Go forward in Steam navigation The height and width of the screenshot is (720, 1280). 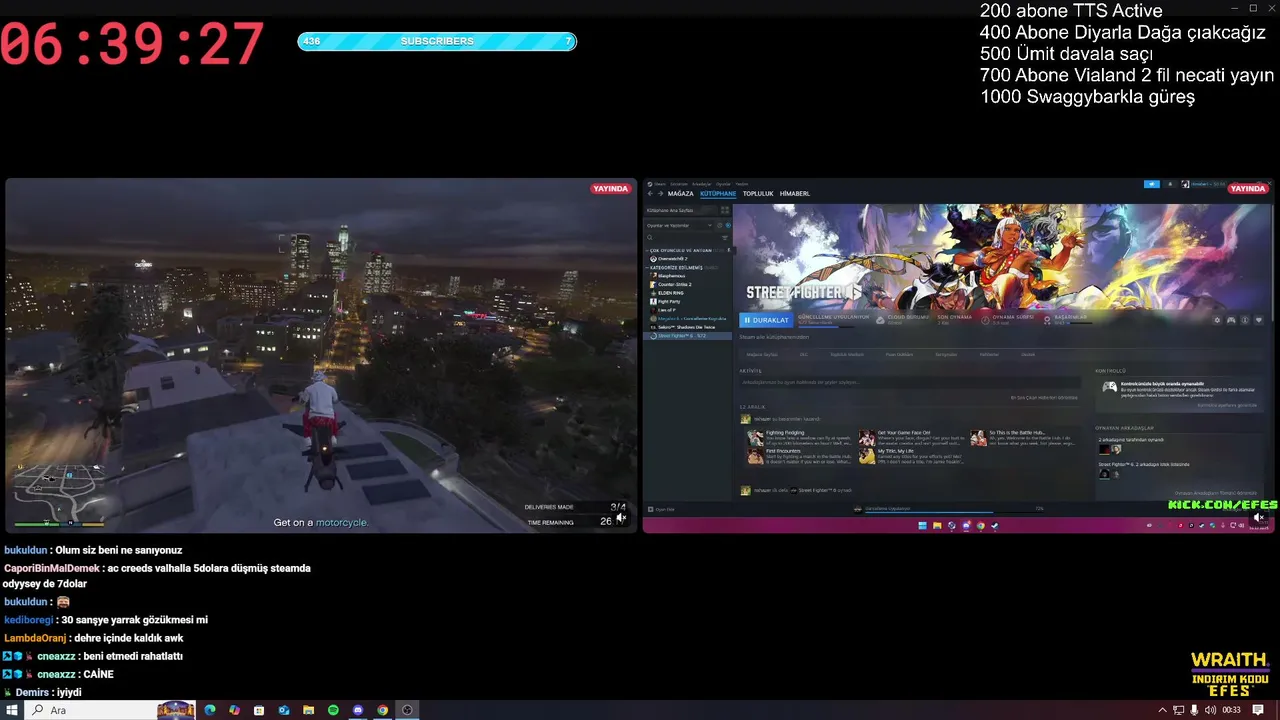click(x=660, y=194)
